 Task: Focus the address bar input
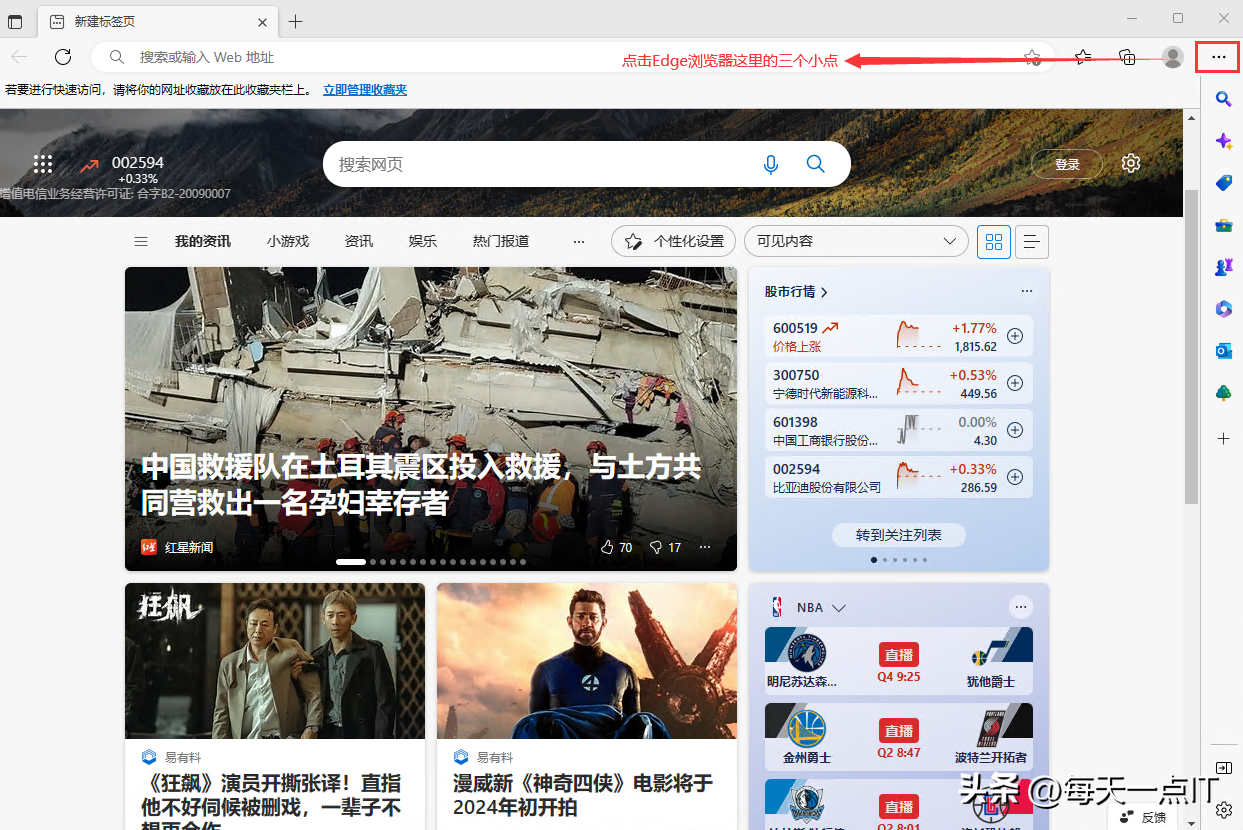pos(572,57)
